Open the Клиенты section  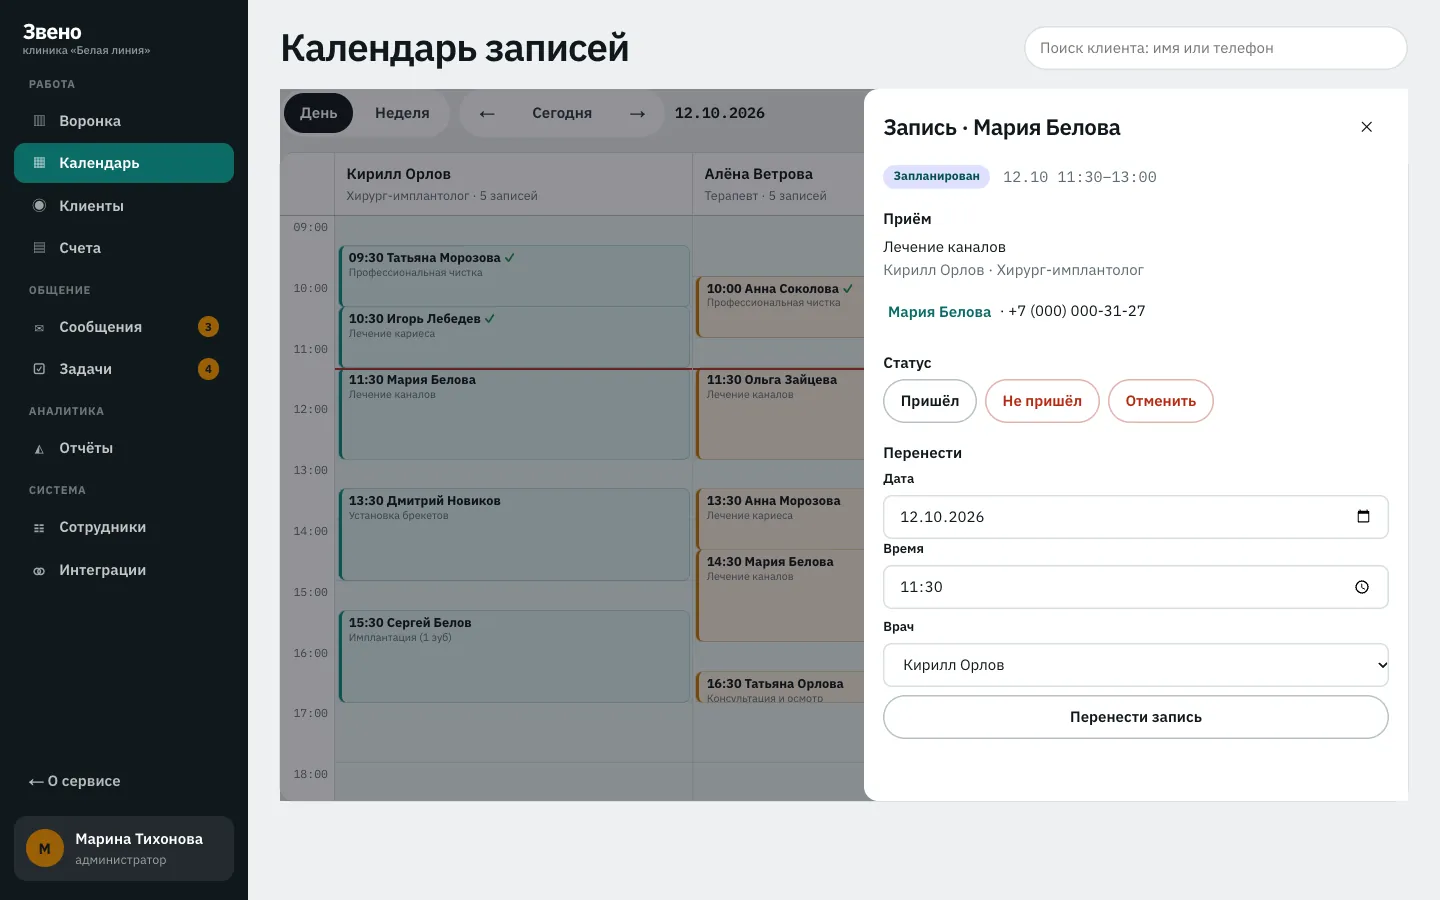[124, 206]
